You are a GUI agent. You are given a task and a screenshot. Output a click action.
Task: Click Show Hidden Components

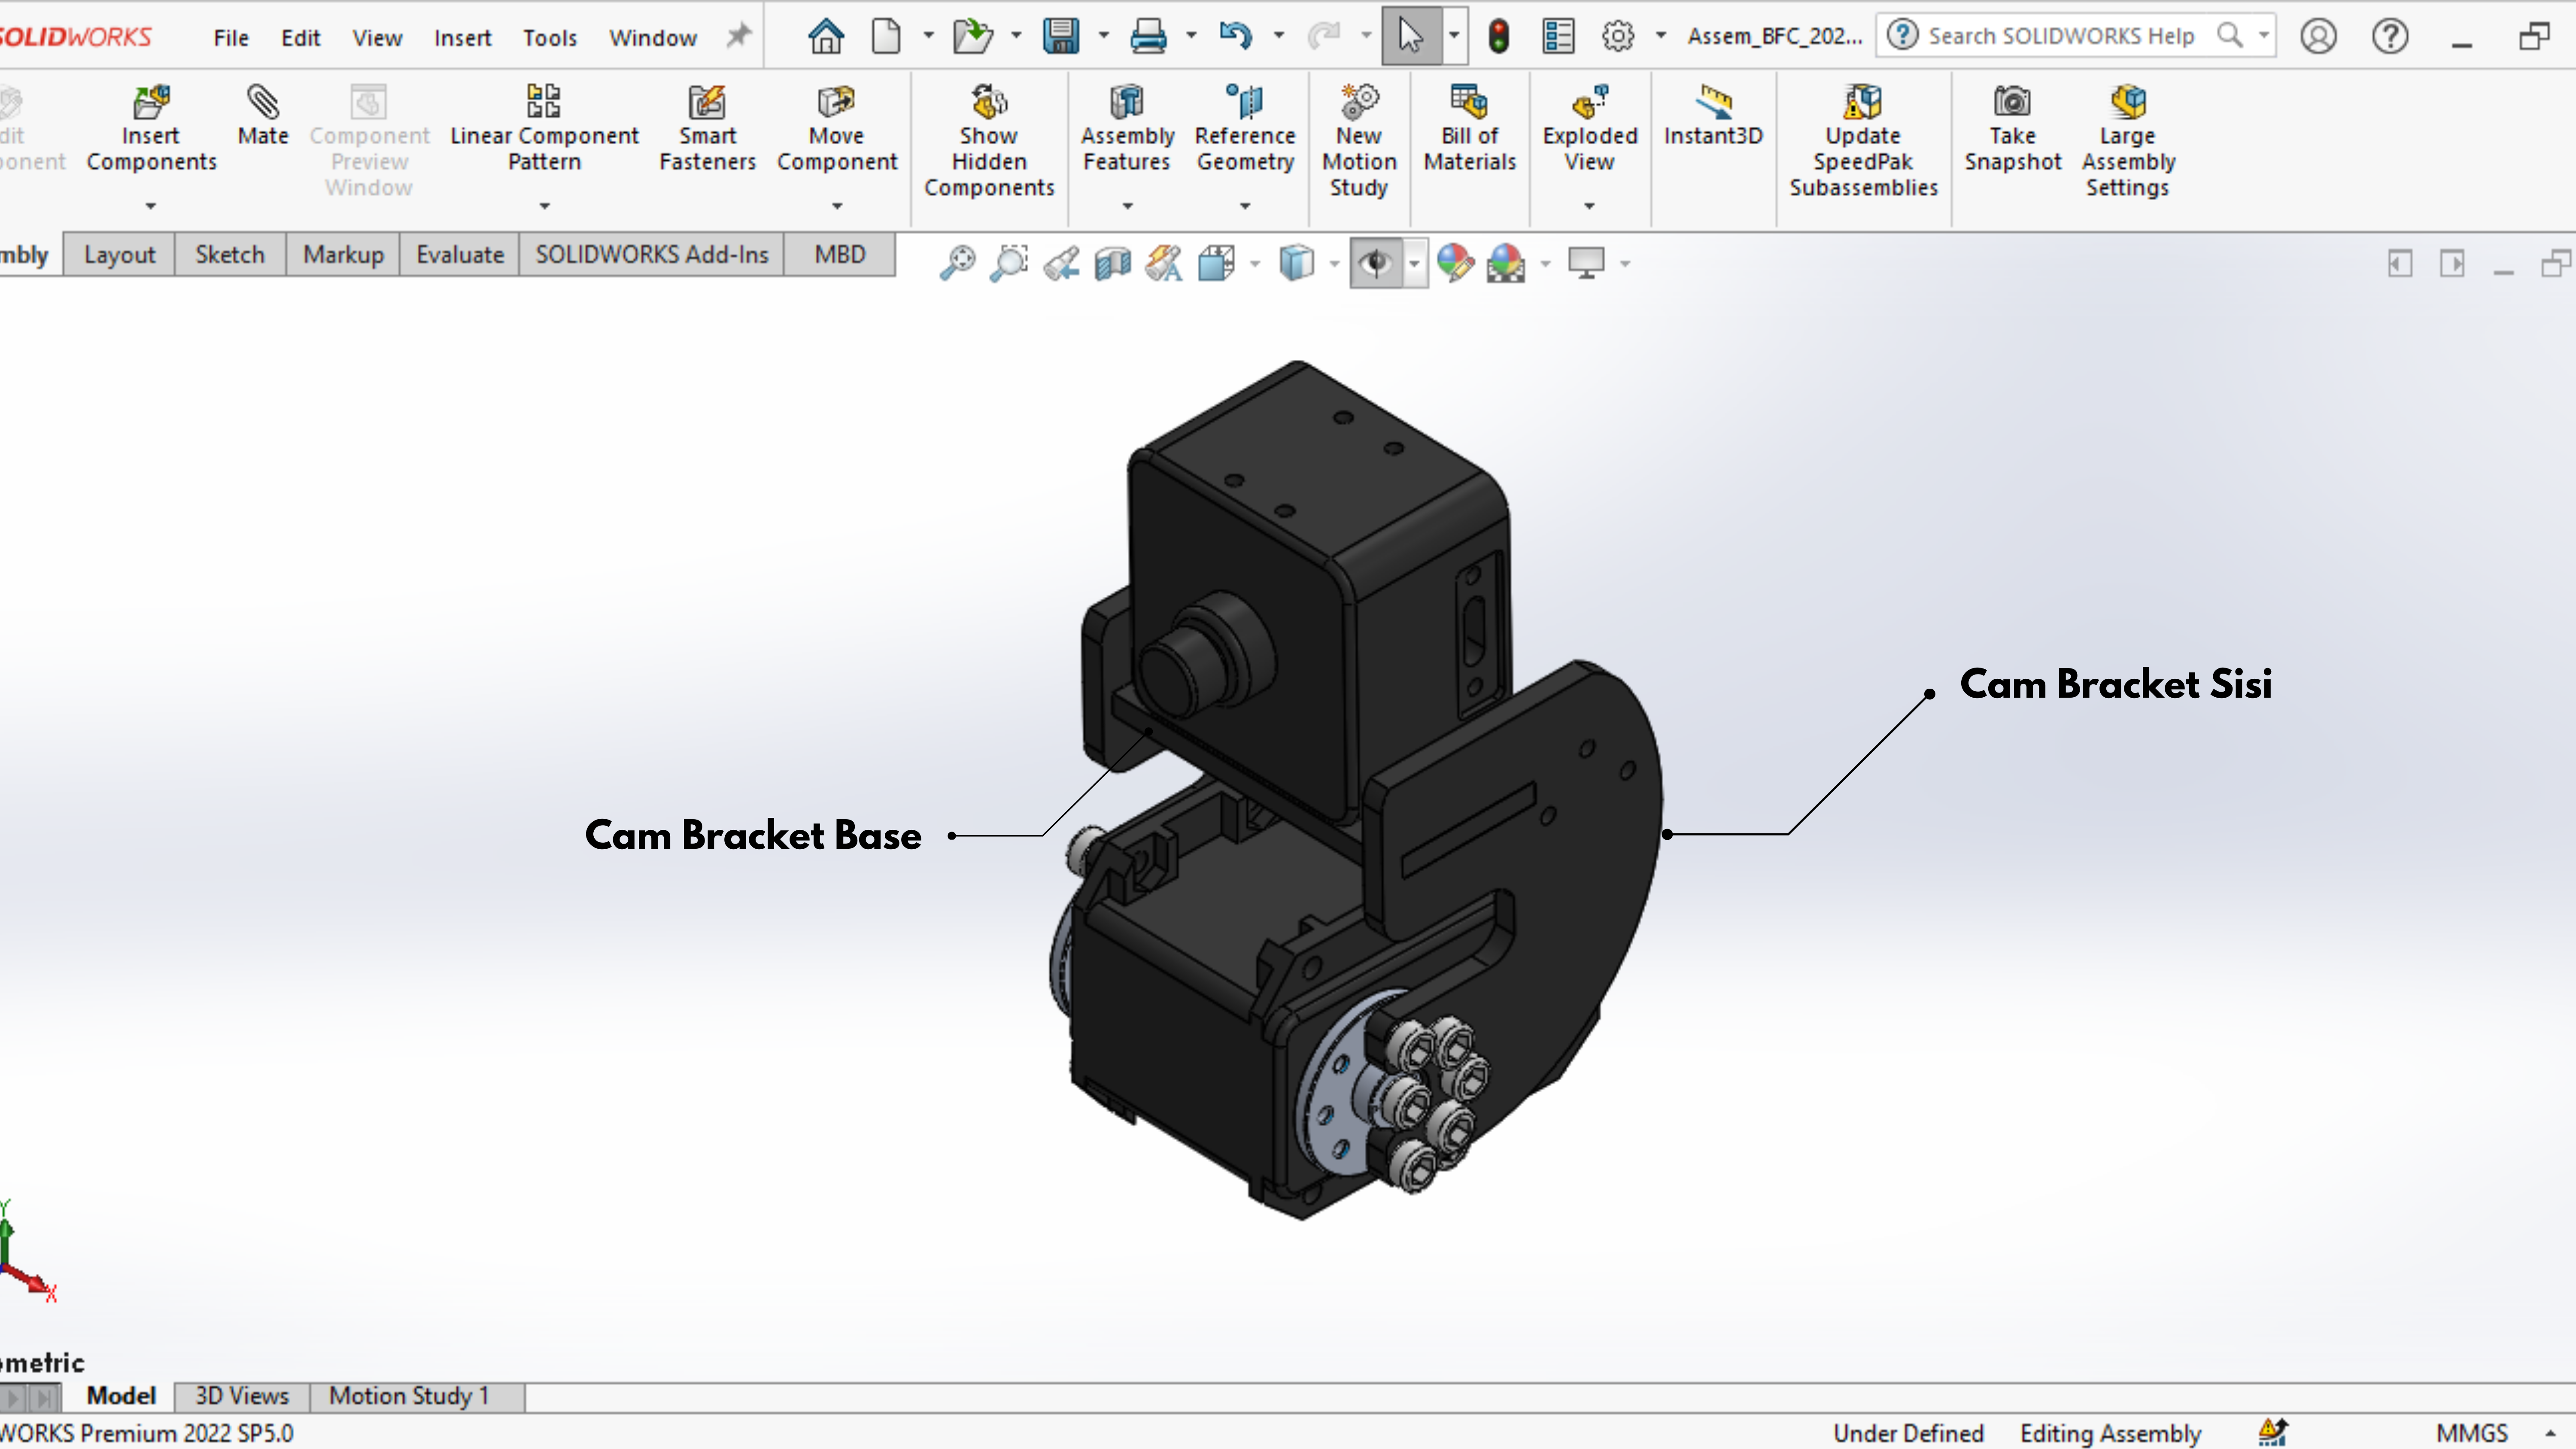click(x=989, y=141)
